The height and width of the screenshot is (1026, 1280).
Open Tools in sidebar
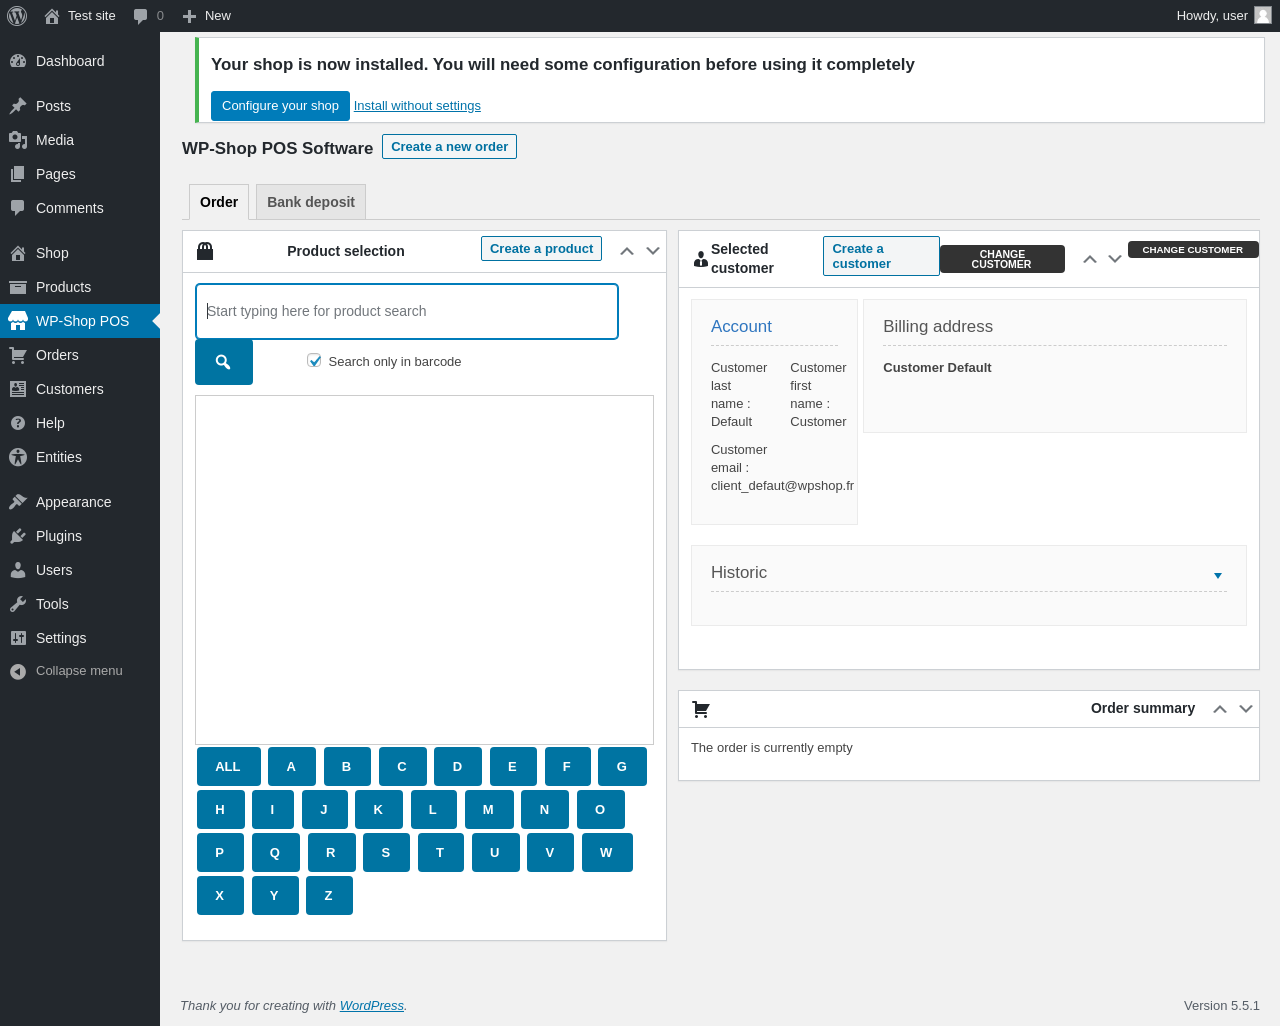coord(80,604)
